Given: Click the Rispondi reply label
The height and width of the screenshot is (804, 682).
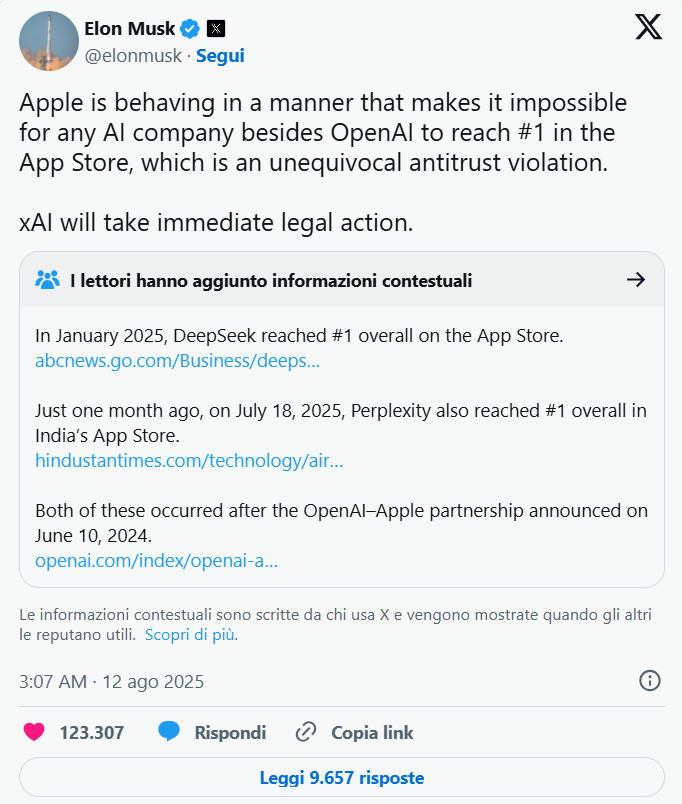Looking at the screenshot, I should pos(230,732).
